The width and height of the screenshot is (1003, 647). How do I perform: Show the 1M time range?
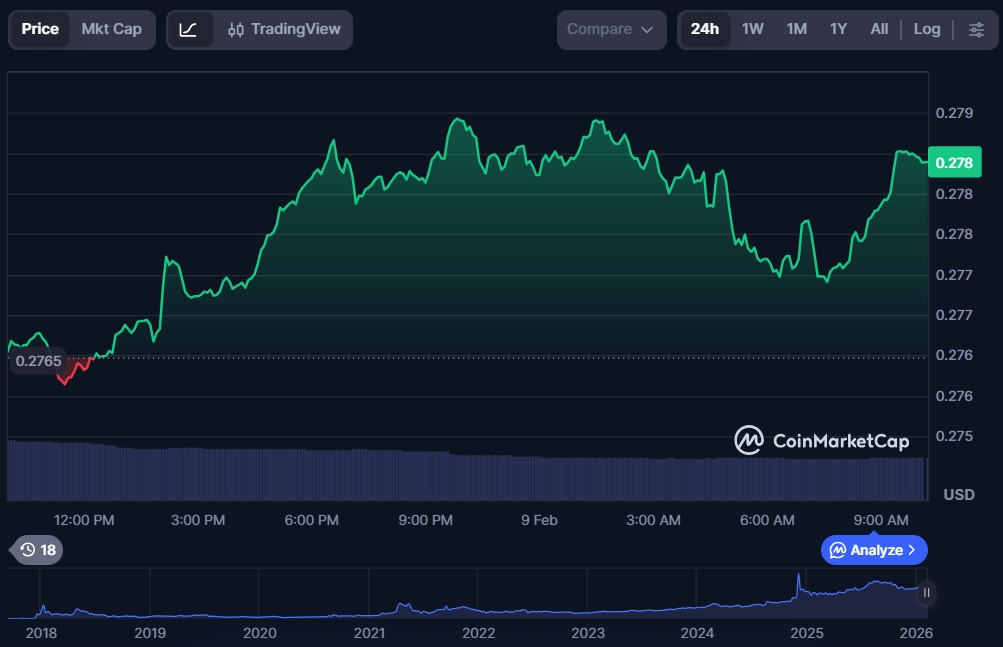796,30
